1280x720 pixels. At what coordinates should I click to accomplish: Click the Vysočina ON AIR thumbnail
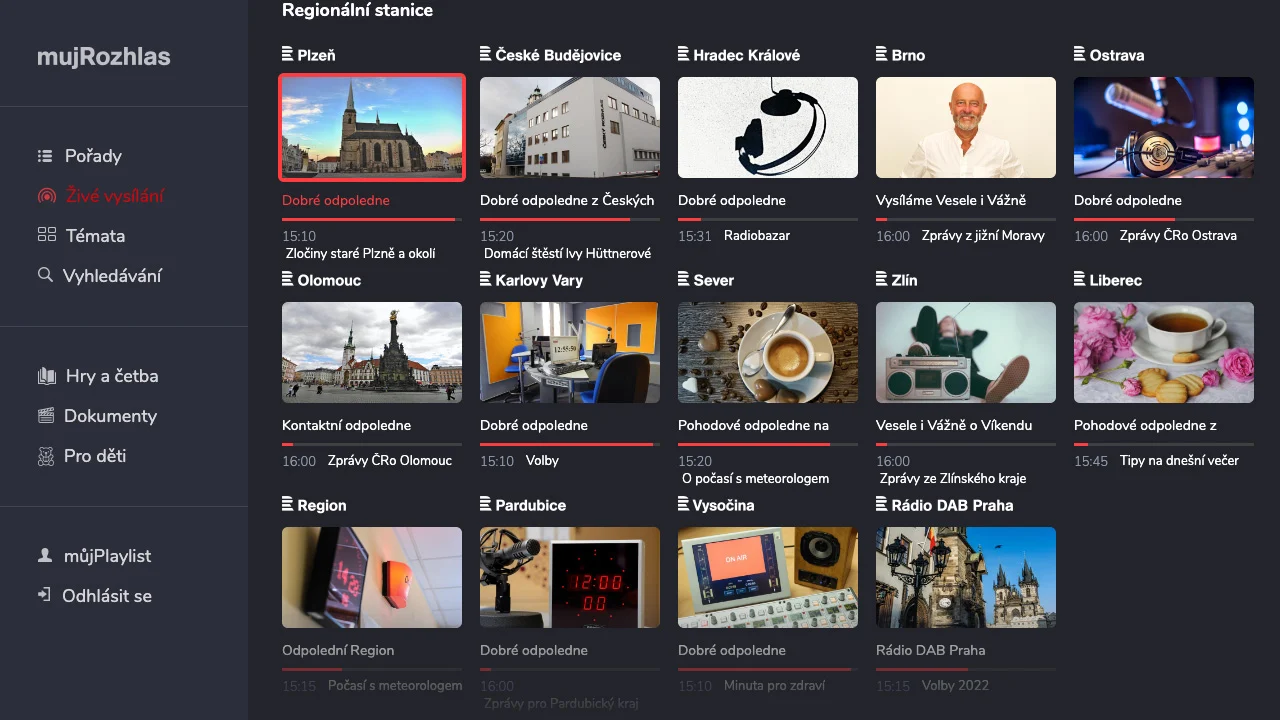pyautogui.click(x=767, y=577)
